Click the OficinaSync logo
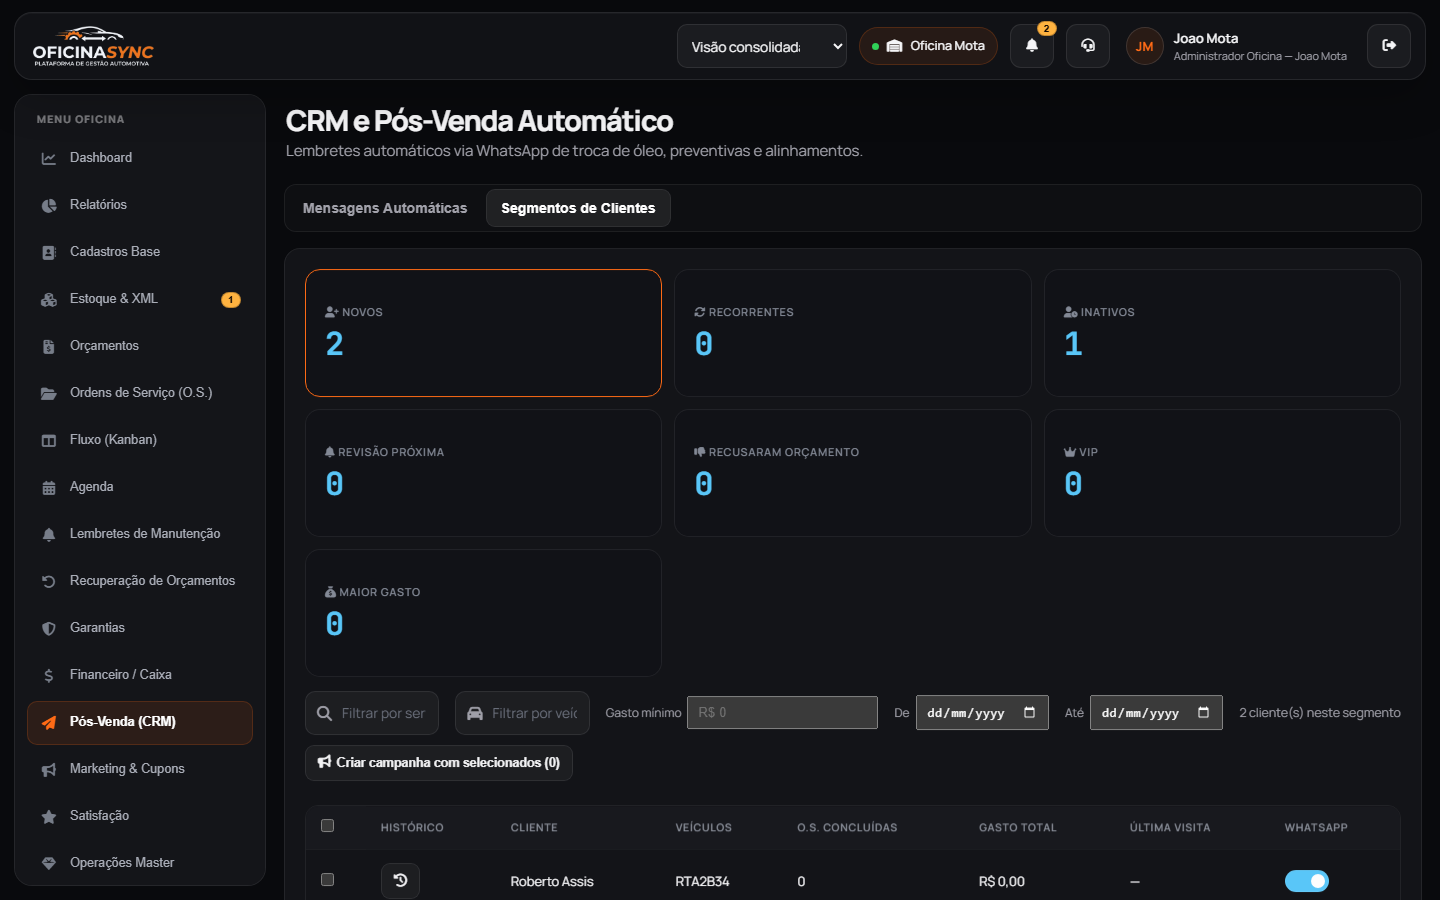 pos(93,46)
